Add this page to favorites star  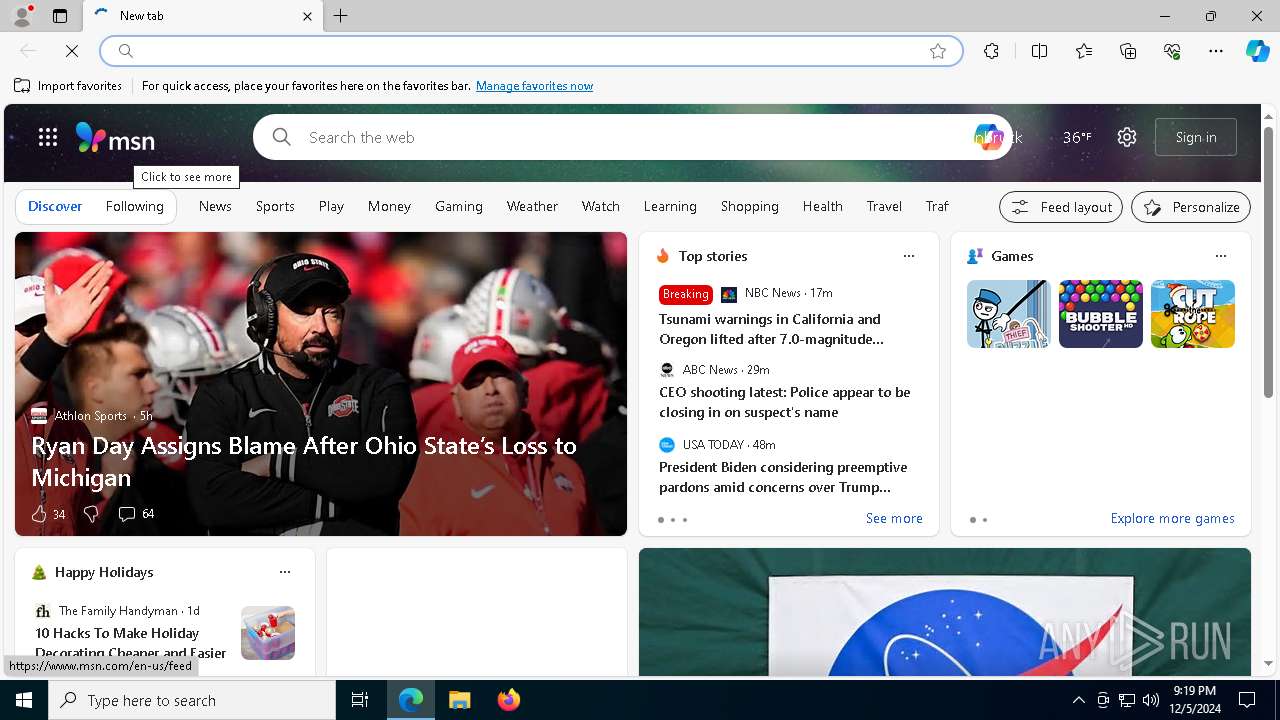pos(938,51)
